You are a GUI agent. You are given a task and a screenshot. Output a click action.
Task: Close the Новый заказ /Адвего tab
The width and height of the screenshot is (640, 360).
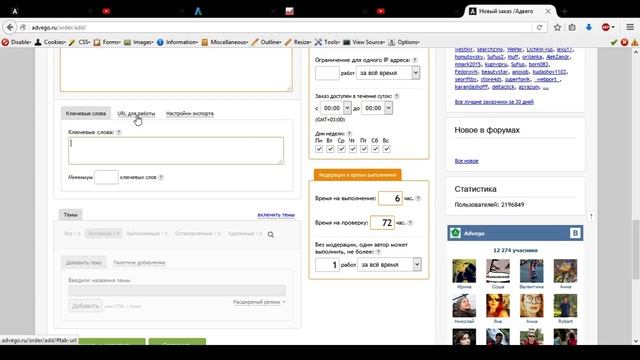[x=548, y=11]
